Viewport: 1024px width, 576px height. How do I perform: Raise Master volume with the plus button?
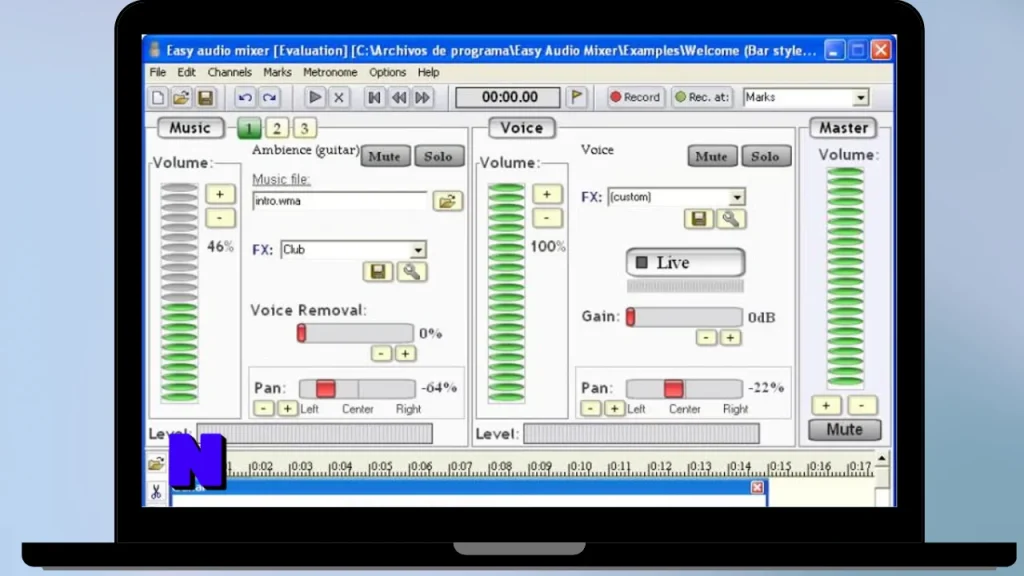tap(826, 406)
